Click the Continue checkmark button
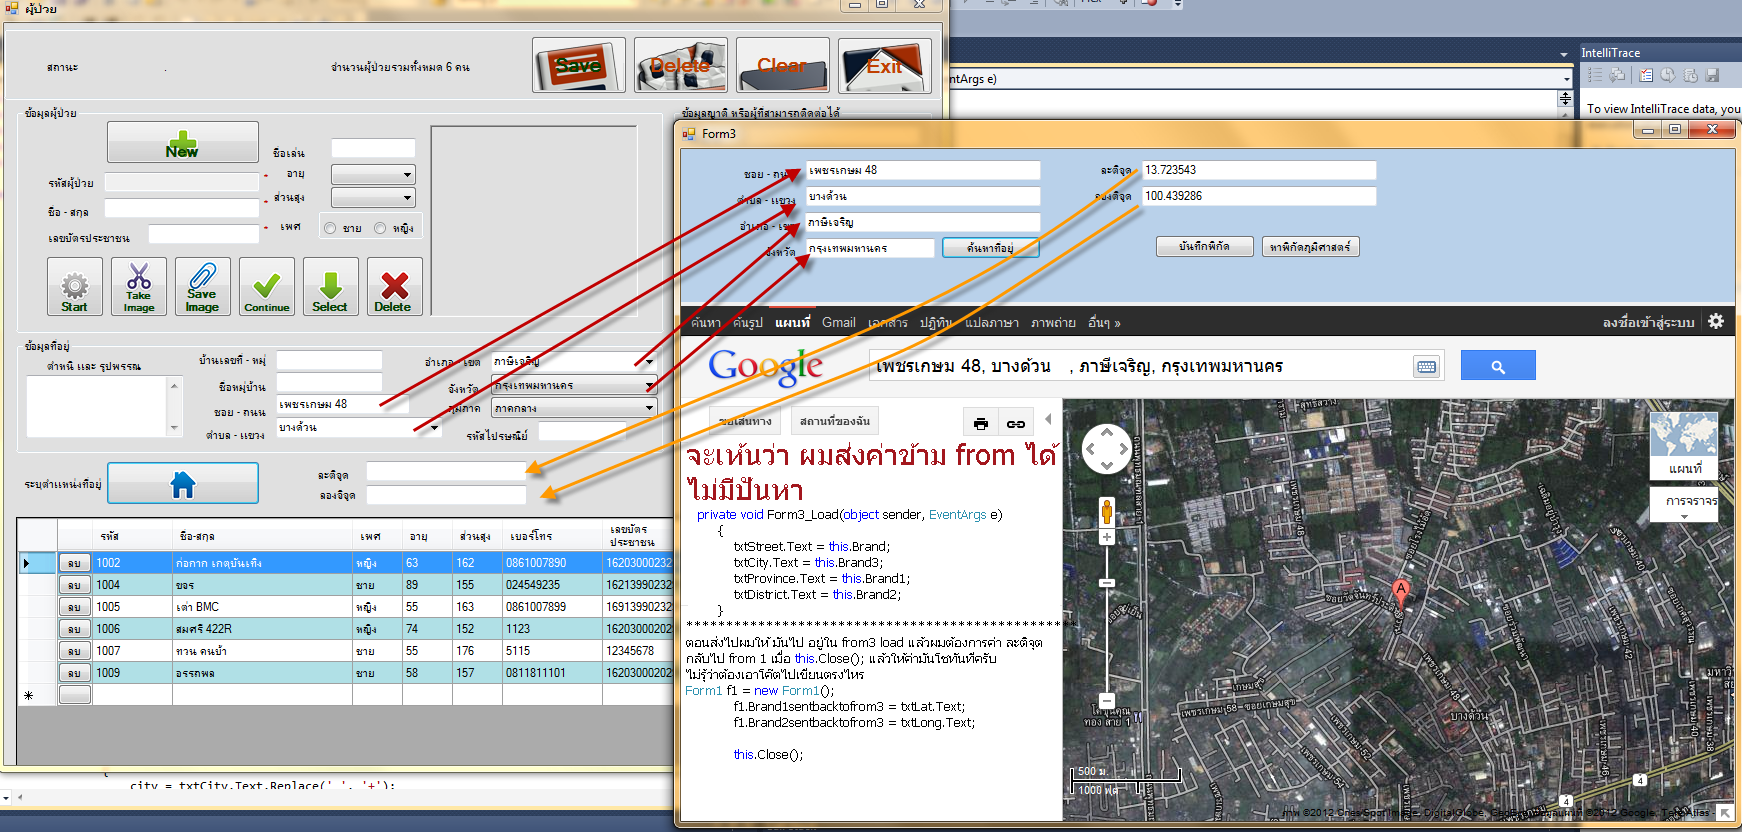The image size is (1742, 832). (x=267, y=287)
